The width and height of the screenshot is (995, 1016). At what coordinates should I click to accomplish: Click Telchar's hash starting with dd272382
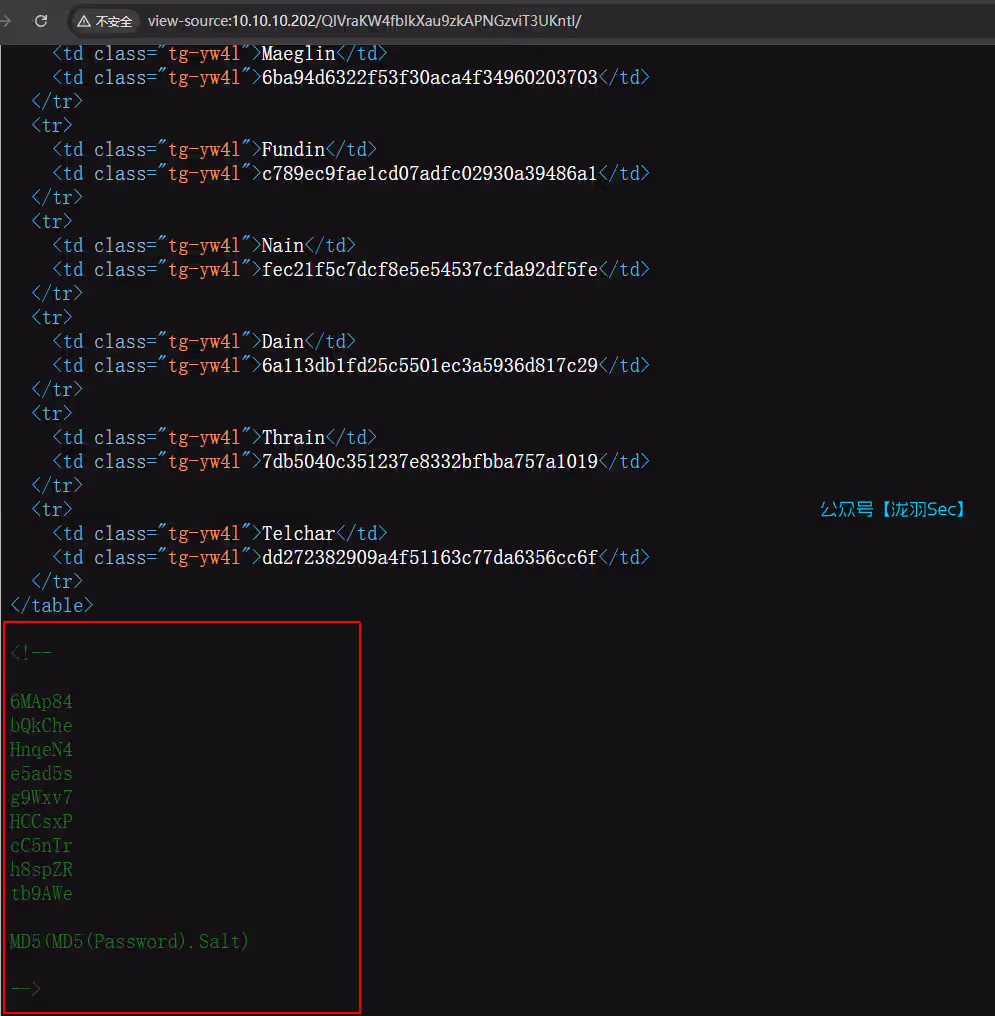point(429,557)
